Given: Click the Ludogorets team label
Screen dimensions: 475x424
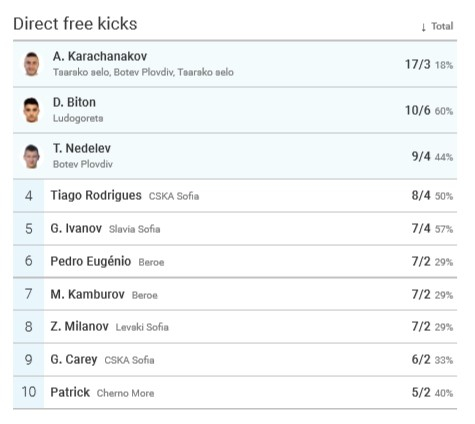Looking at the screenshot, I should (78, 118).
